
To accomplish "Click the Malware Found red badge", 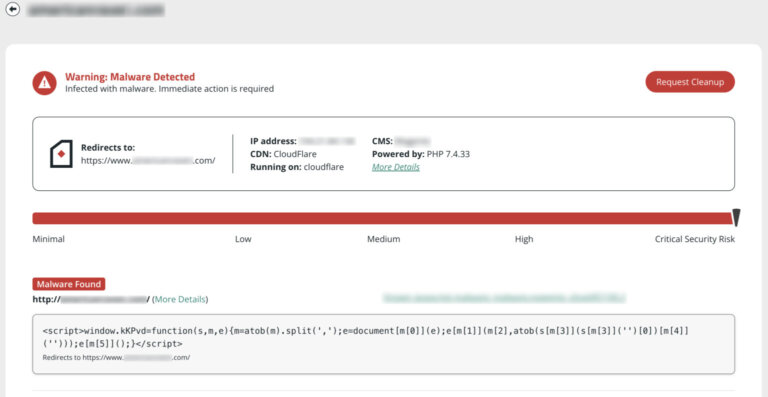I will (x=69, y=284).
